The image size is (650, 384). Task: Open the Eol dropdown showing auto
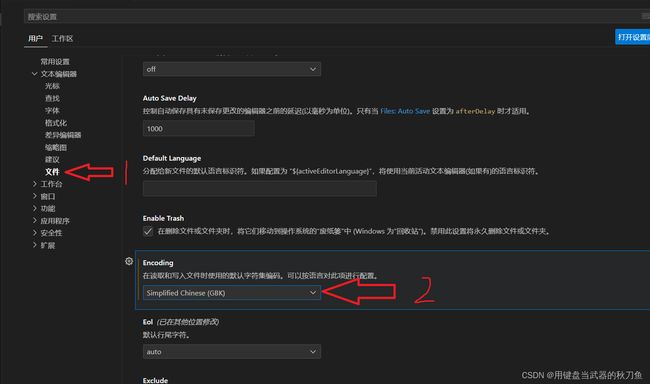[x=232, y=352]
